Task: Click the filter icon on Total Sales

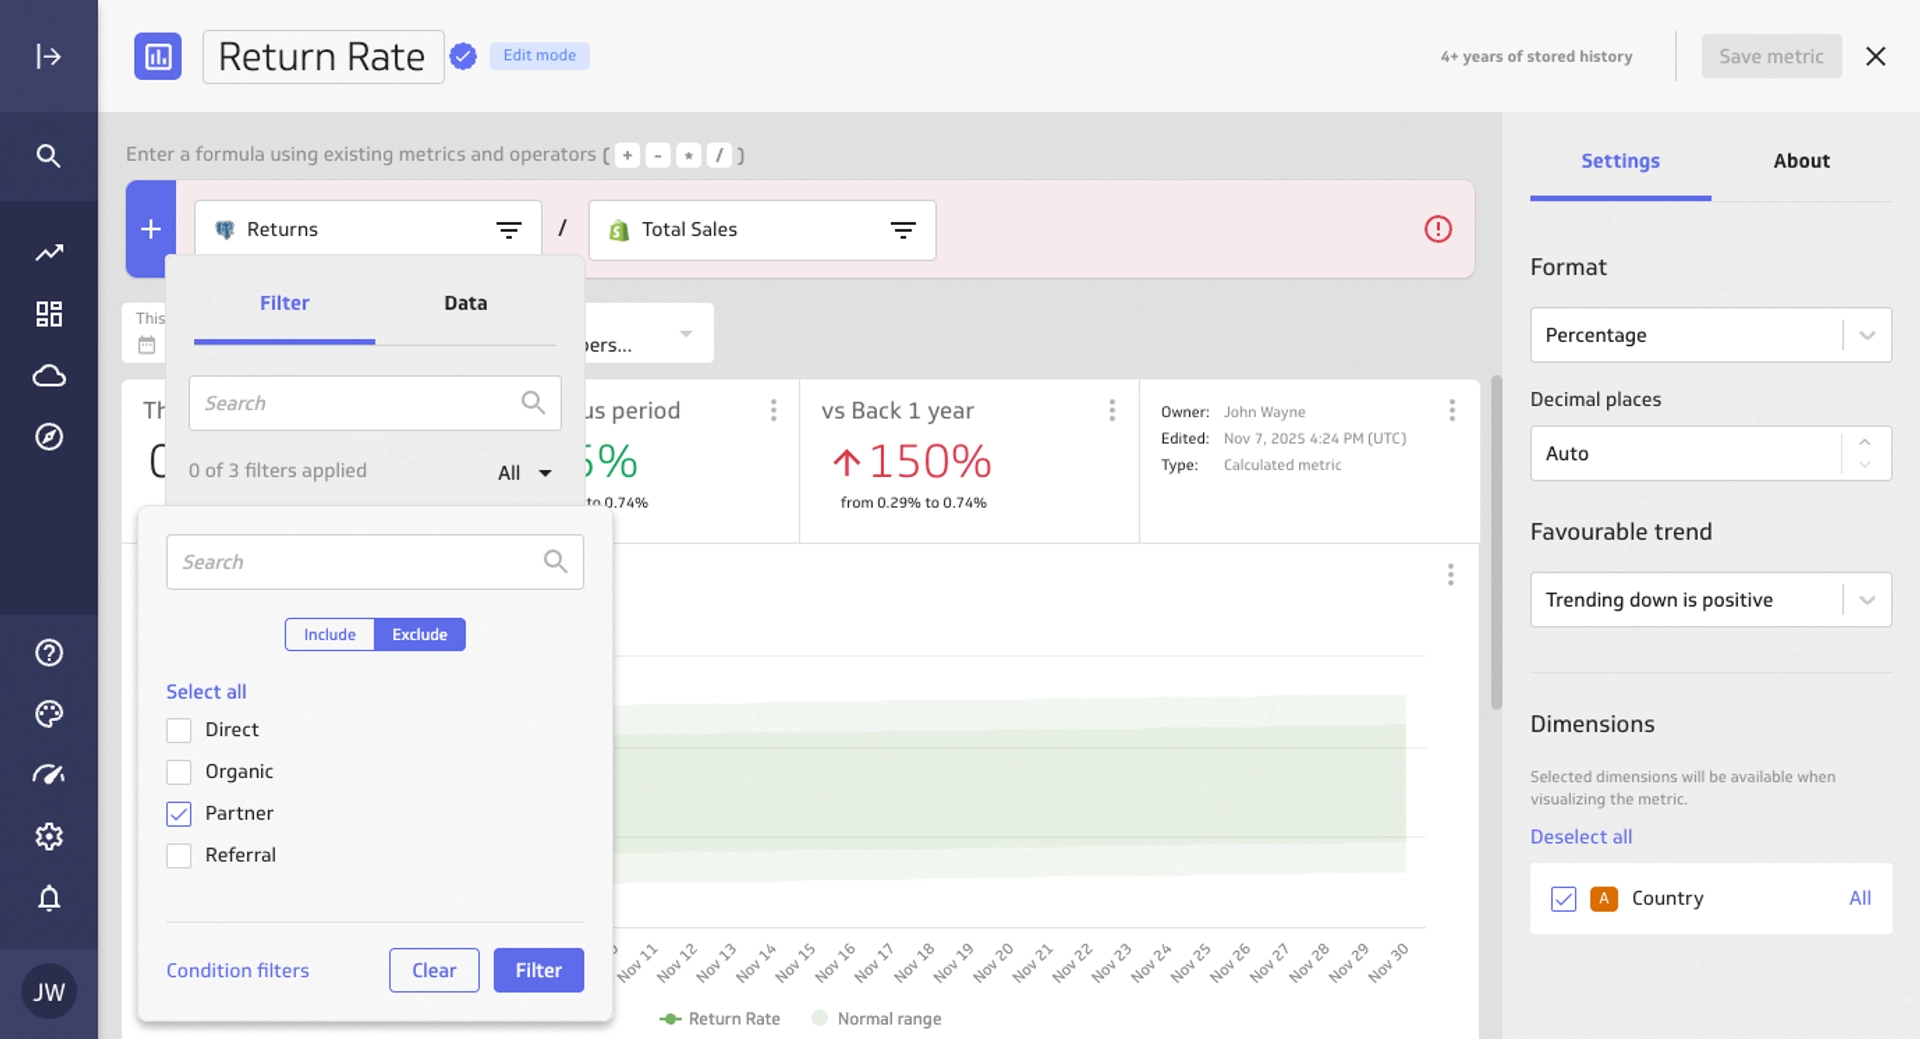Action: [x=902, y=230]
